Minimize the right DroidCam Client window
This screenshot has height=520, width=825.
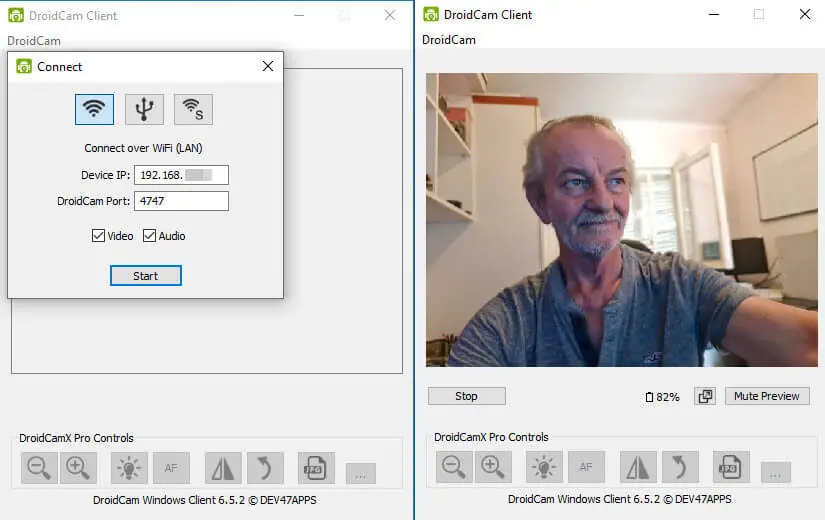[x=713, y=14]
